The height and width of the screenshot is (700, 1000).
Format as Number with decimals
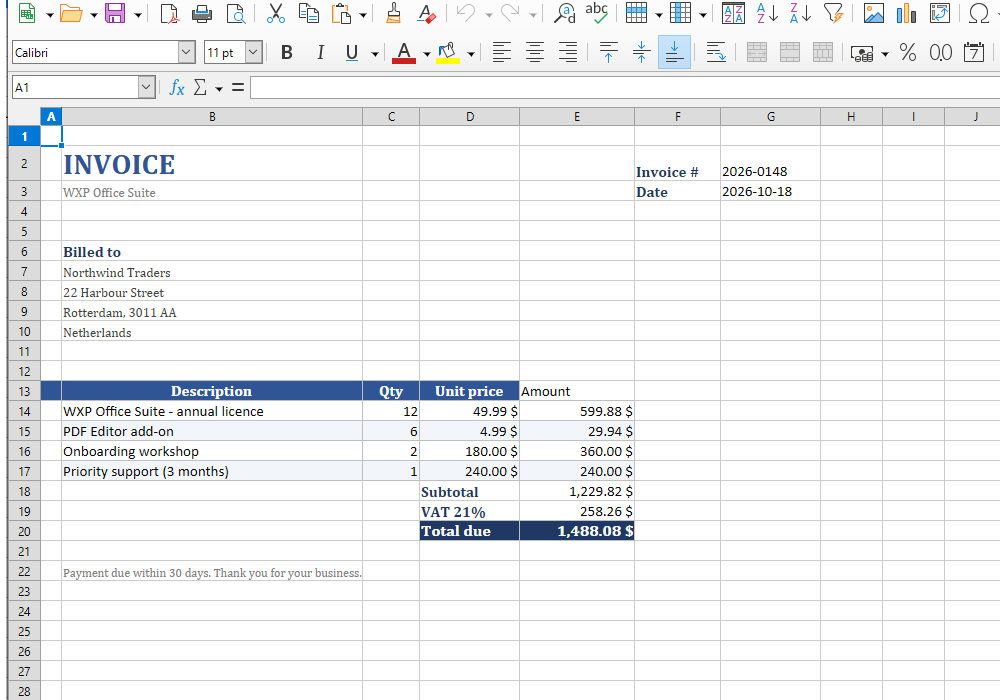tap(941, 52)
